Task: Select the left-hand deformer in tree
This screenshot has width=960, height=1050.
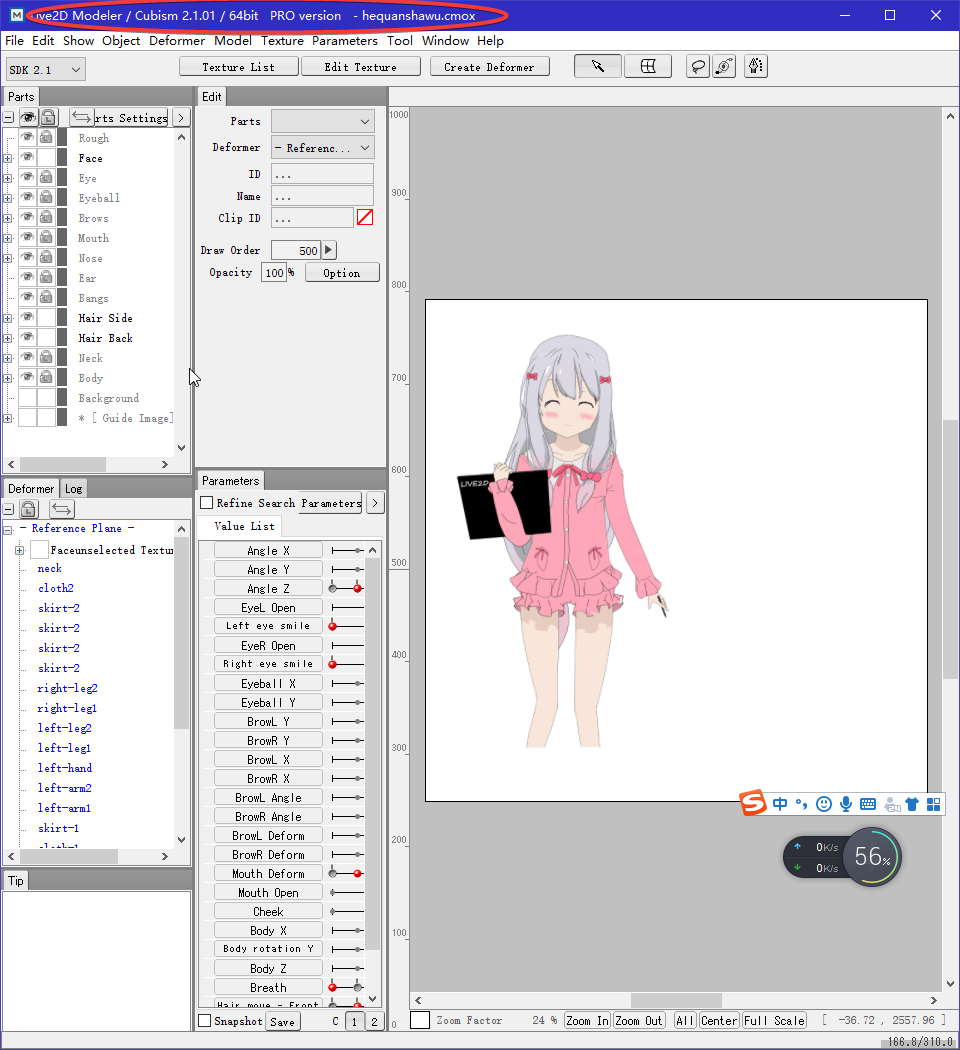Action: [65, 768]
